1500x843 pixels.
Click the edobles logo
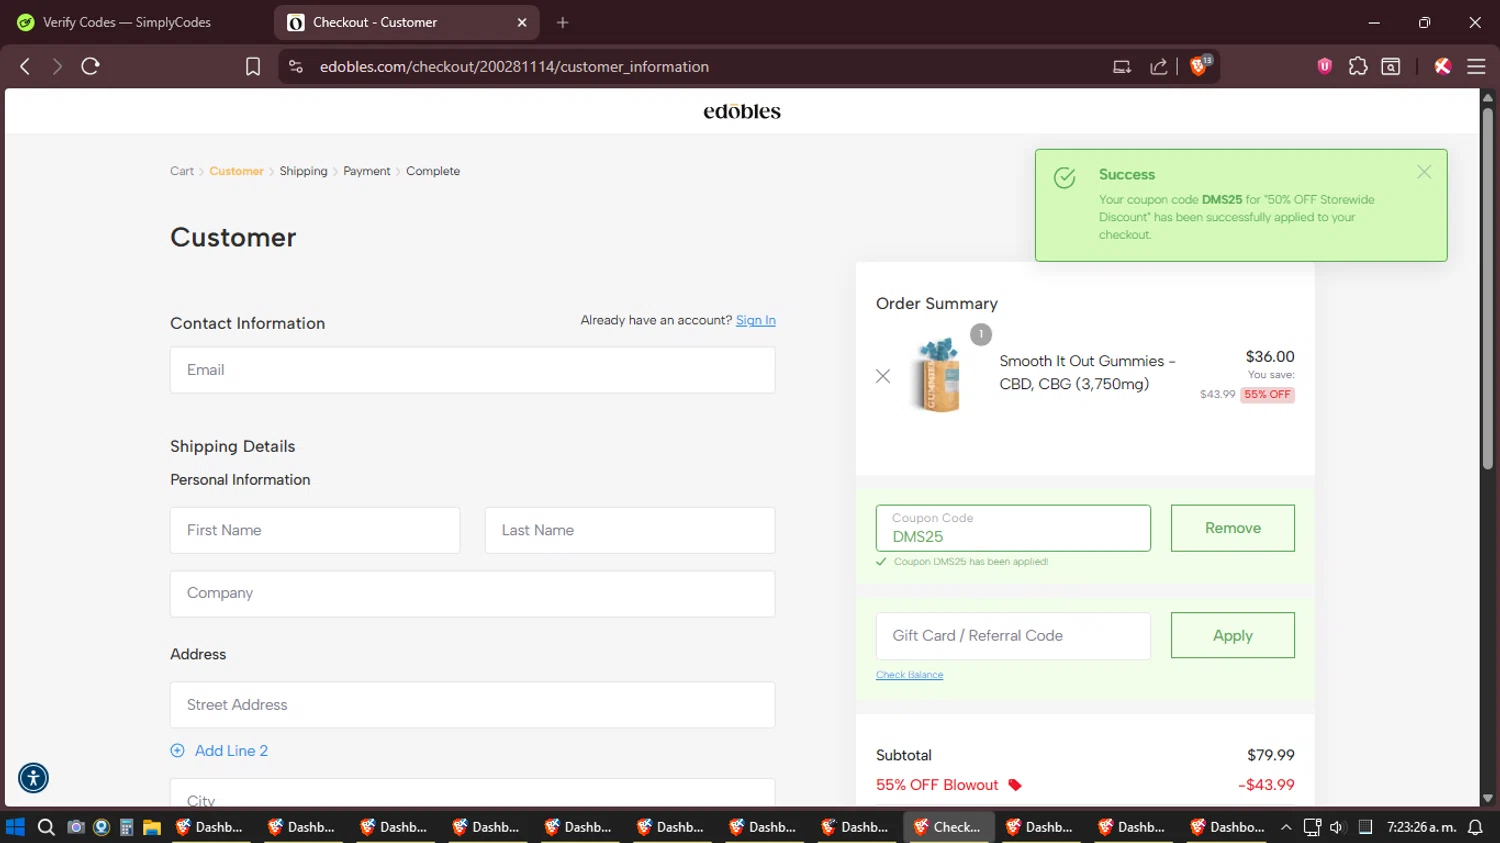click(742, 111)
